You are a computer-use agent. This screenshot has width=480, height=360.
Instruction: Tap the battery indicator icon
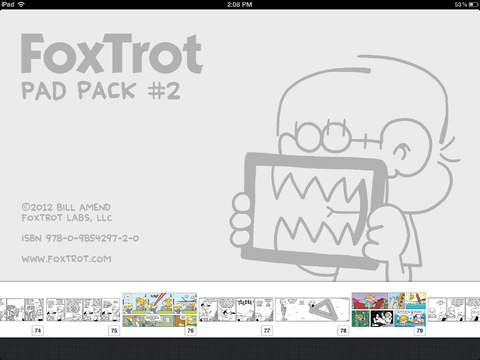(474, 4)
